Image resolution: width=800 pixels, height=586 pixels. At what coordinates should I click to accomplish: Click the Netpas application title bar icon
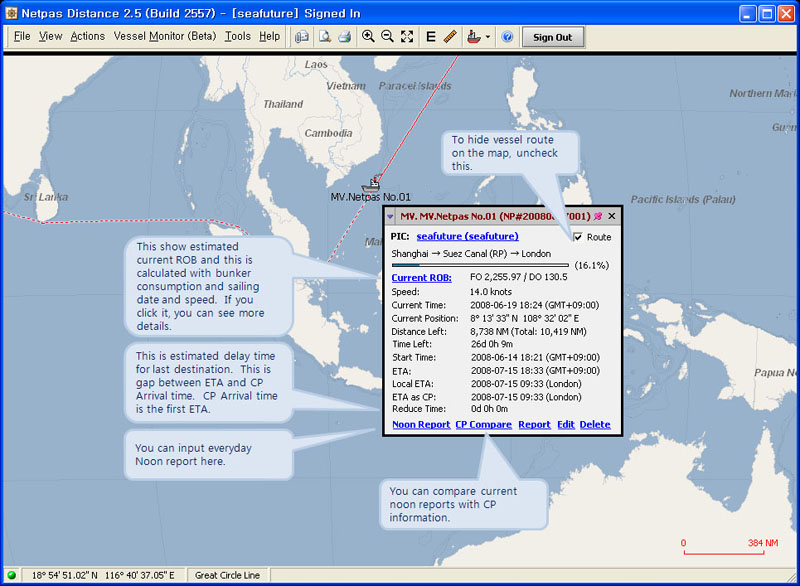[11, 13]
